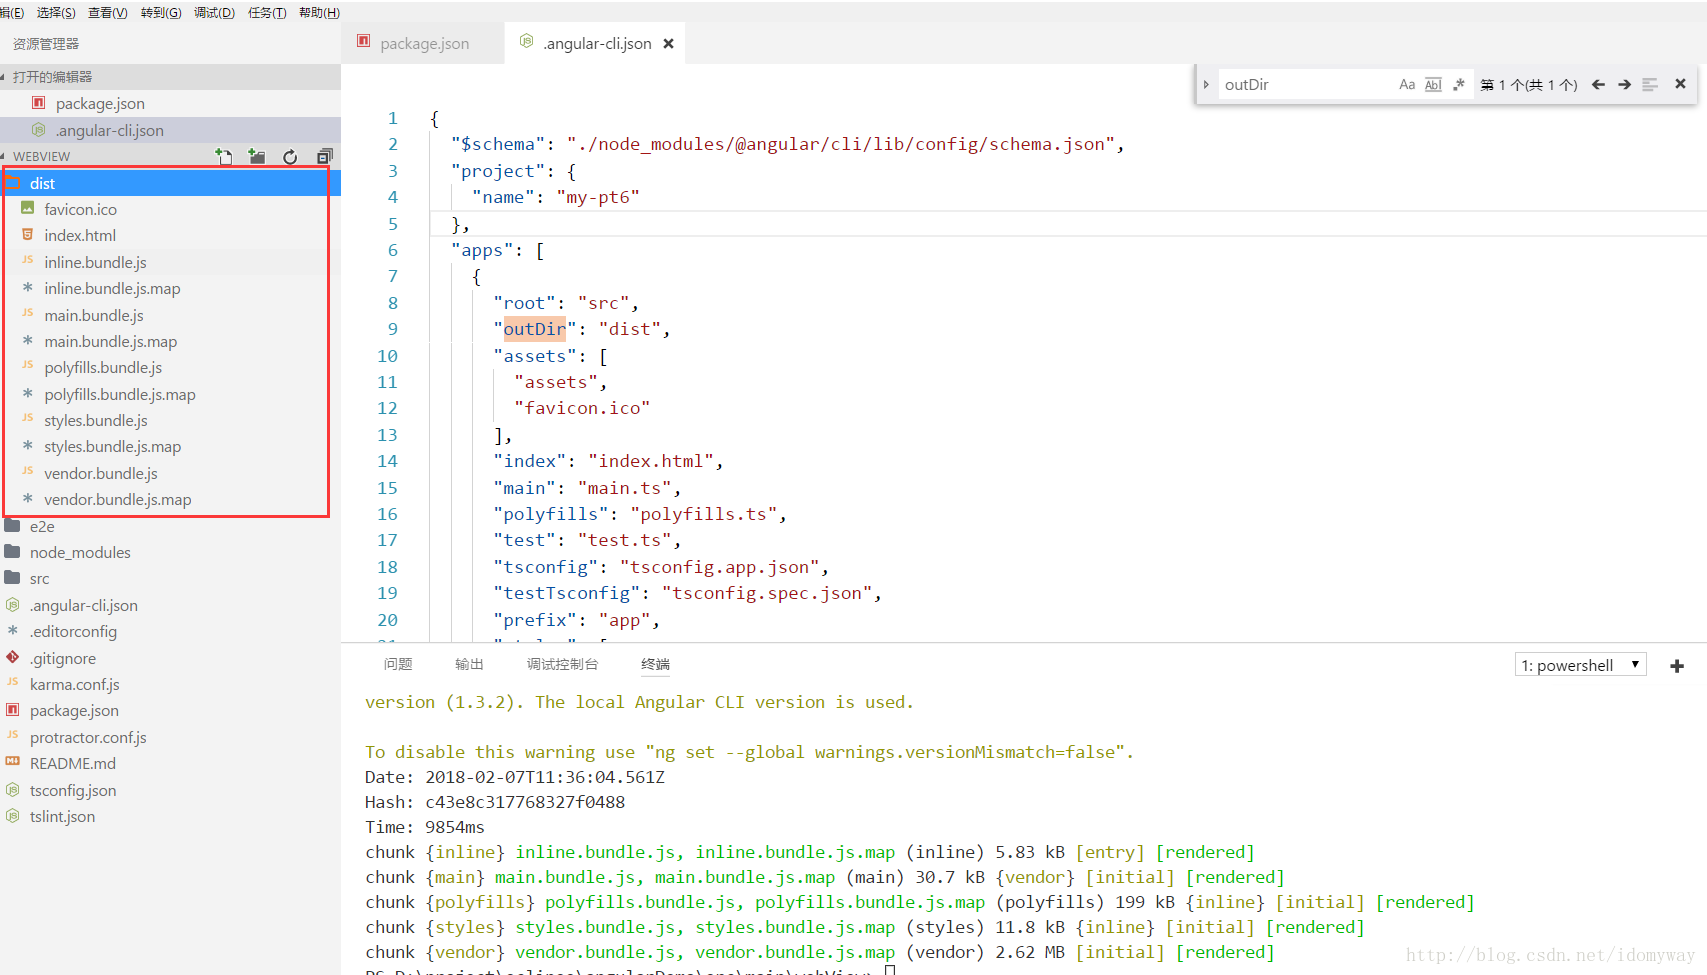
Task: Open index.html file
Action: [170, 236]
